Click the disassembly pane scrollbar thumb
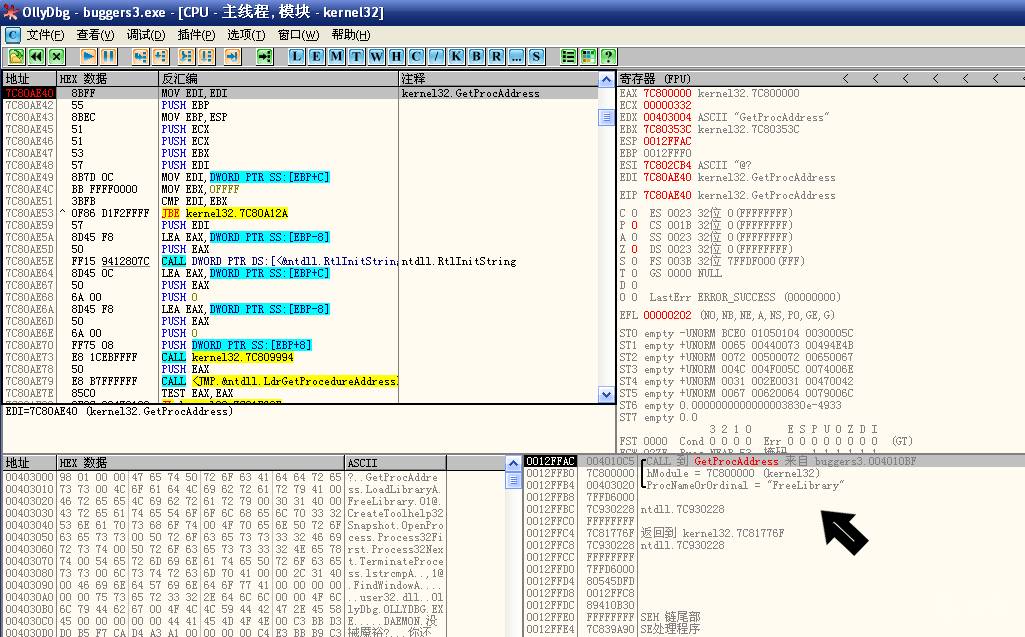1025x637 pixels. pyautogui.click(x=606, y=117)
